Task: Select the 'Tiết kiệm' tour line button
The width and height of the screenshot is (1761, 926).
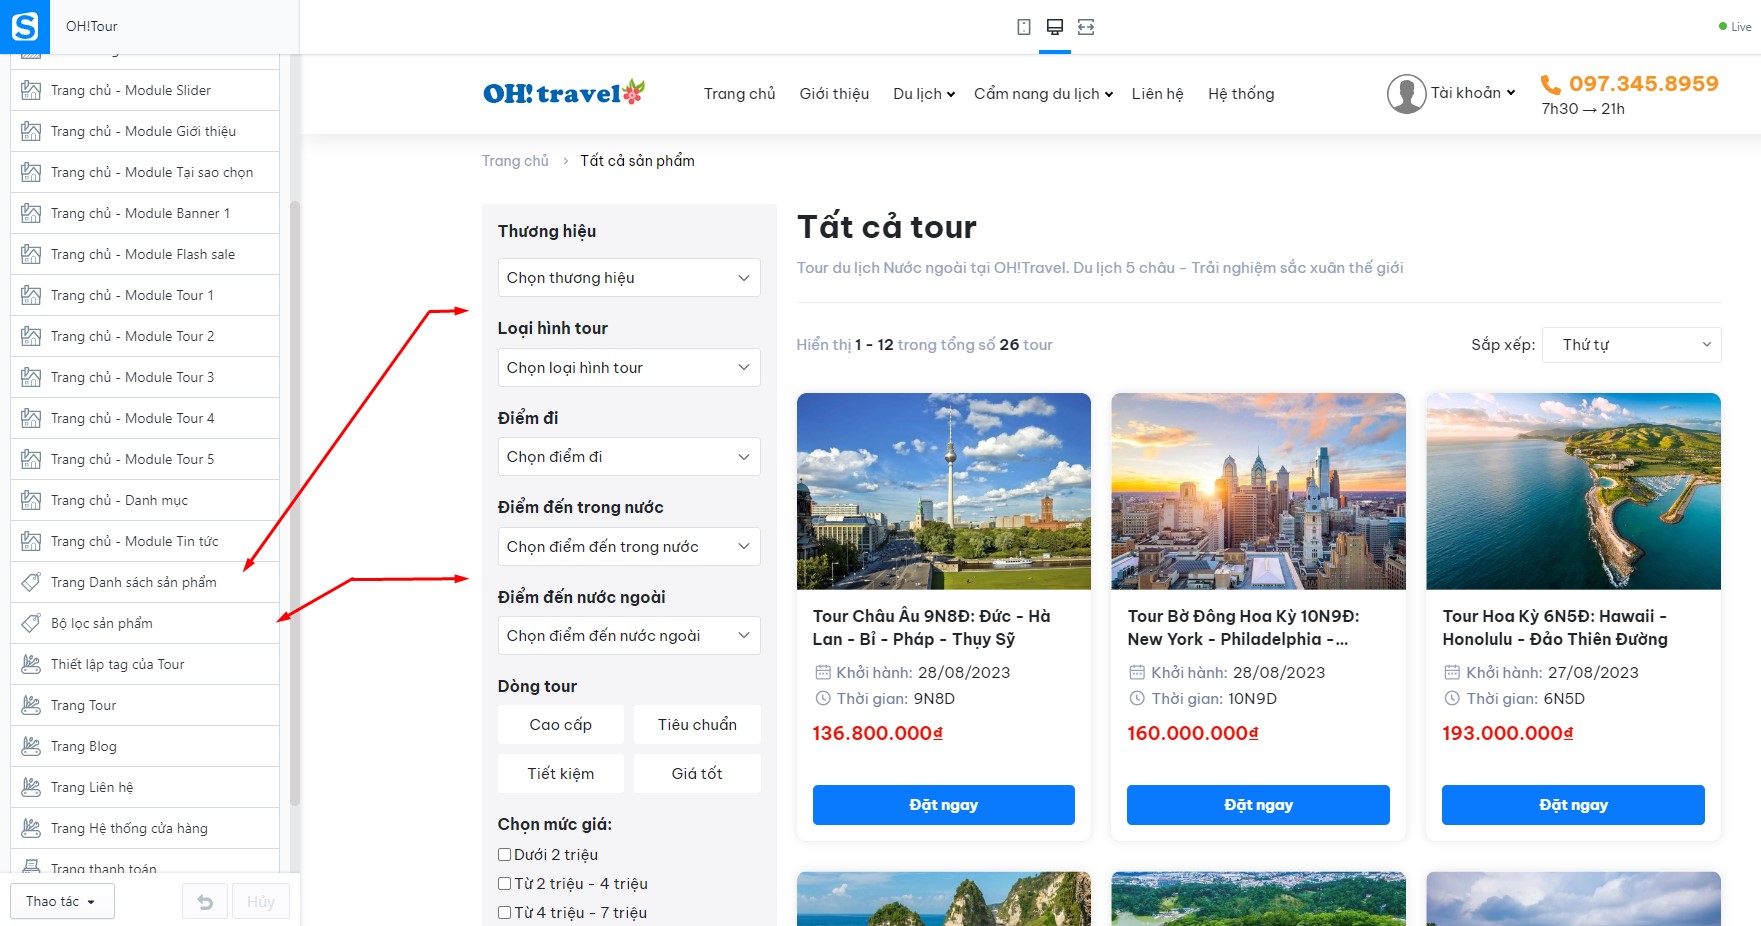Action: [561, 774]
